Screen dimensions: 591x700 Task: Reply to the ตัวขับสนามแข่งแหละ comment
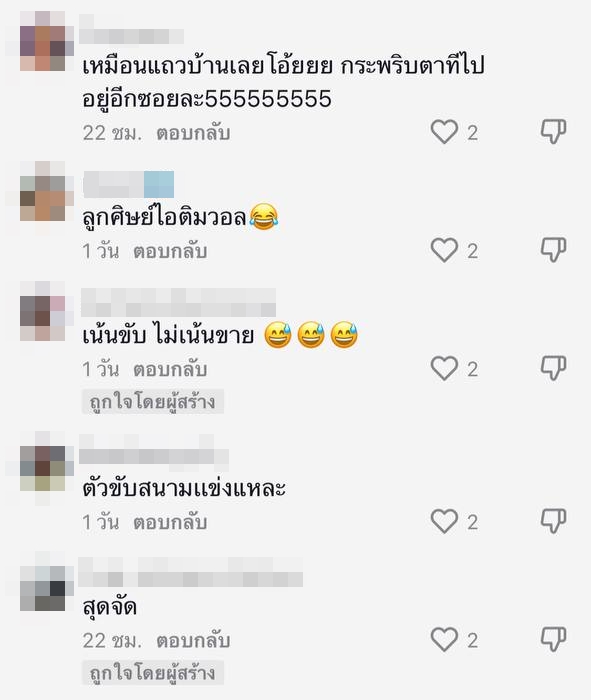coord(170,522)
